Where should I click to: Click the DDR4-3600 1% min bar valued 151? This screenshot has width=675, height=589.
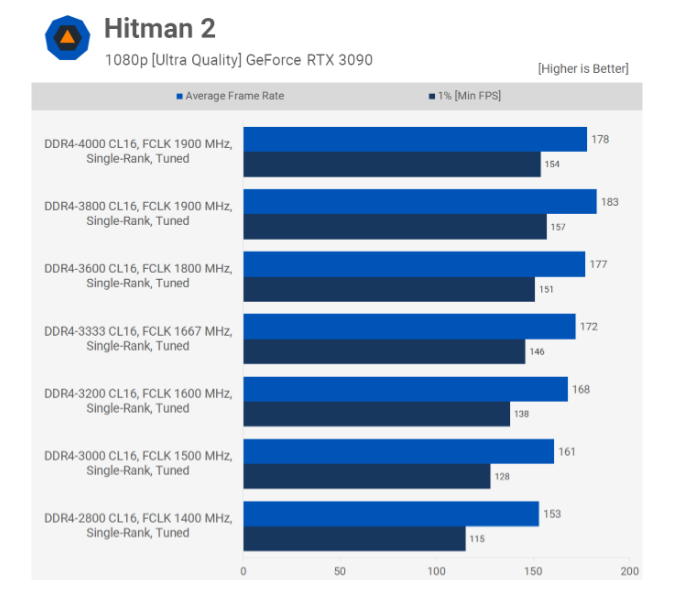click(x=389, y=289)
